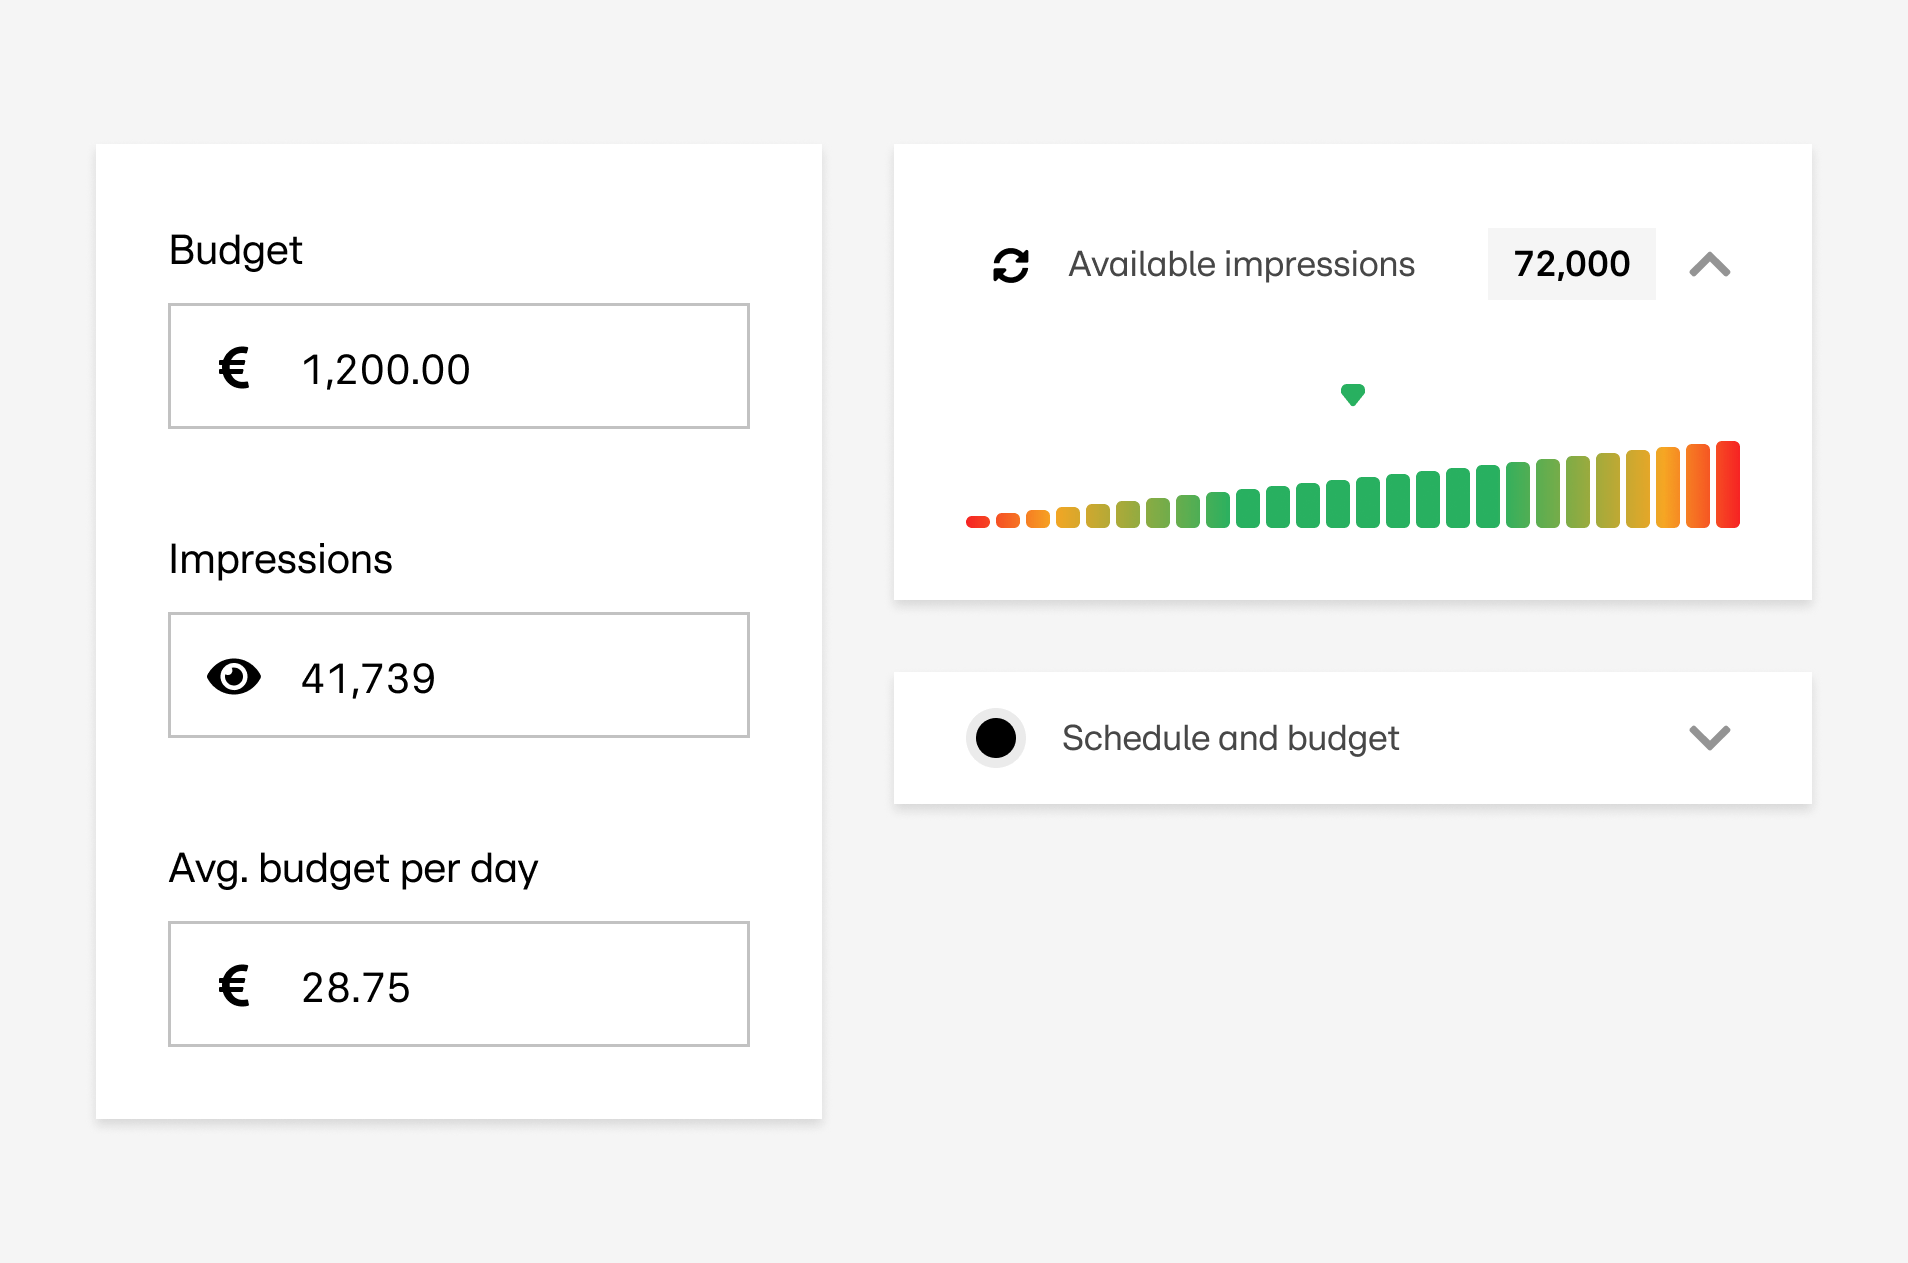Click the Avg. budget per day label

point(353,868)
